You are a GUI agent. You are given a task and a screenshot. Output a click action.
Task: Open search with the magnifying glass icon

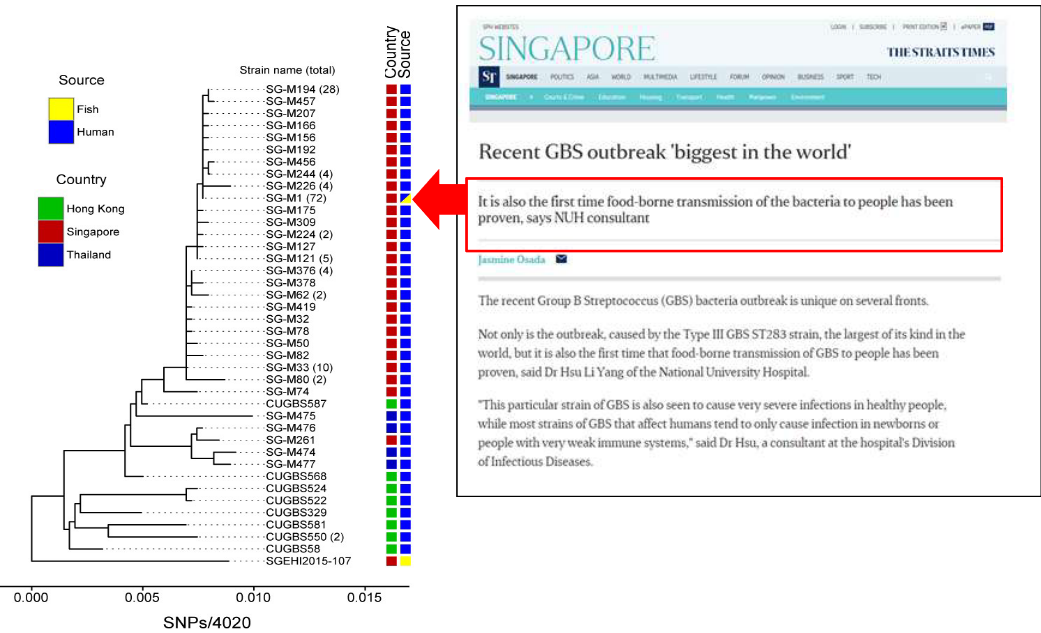coord(986,75)
